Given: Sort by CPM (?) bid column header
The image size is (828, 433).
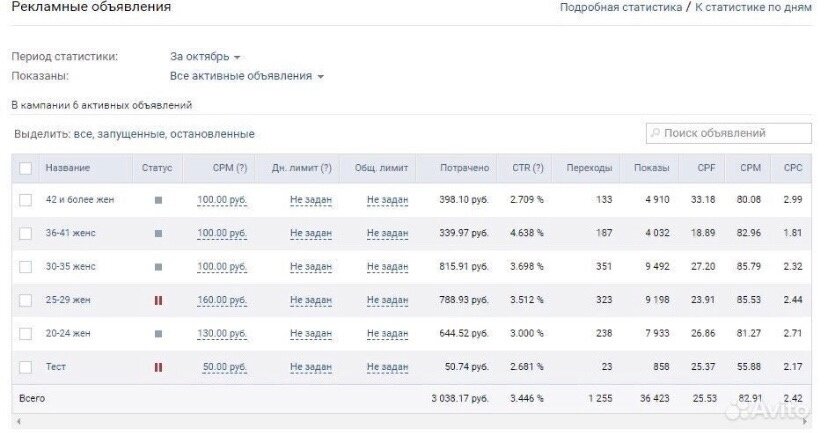Looking at the screenshot, I should (230, 168).
